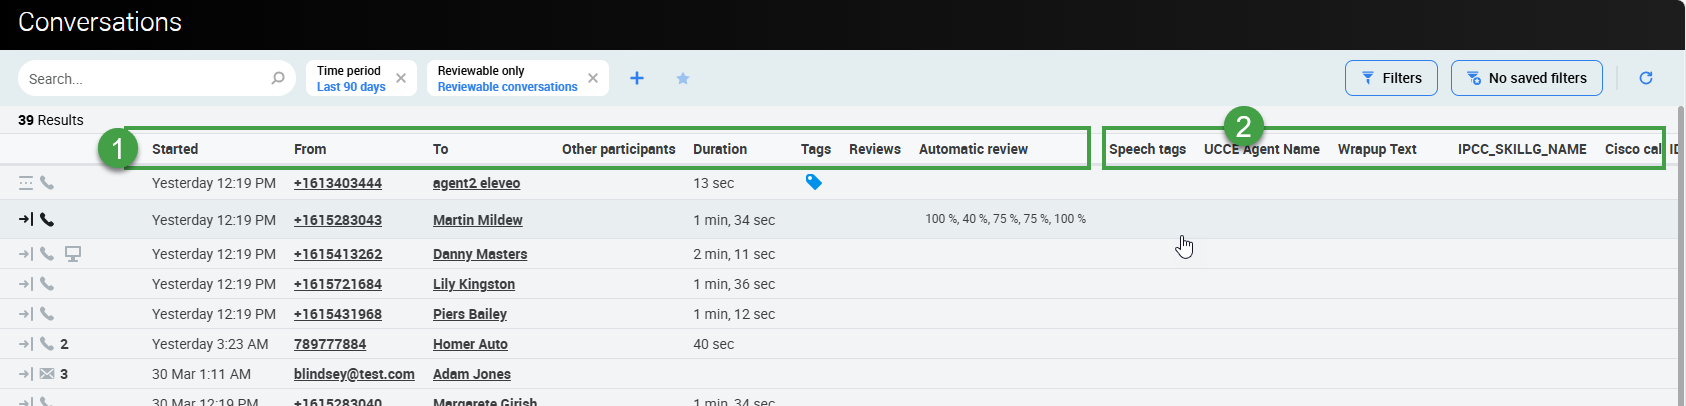The height and width of the screenshot is (406, 1686).
Task: Click phone icon in Homer Auto row
Action: (47, 344)
